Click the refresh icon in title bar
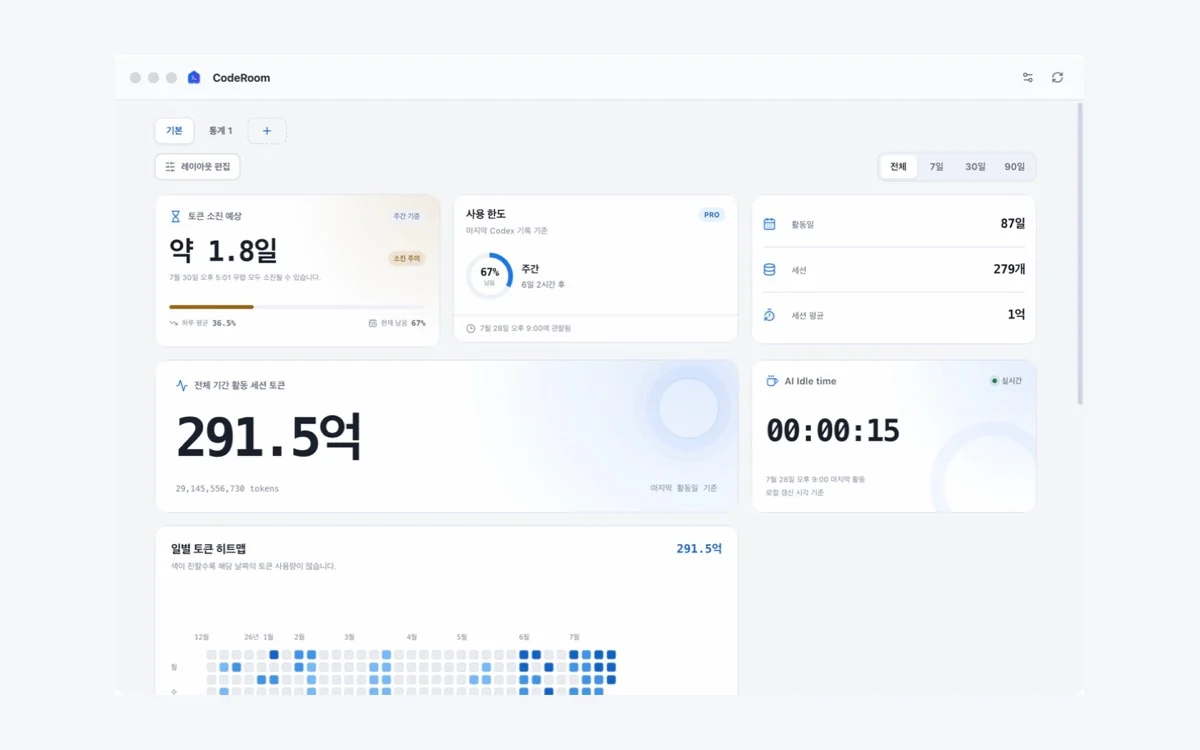This screenshot has width=1200, height=750. pos(1057,78)
